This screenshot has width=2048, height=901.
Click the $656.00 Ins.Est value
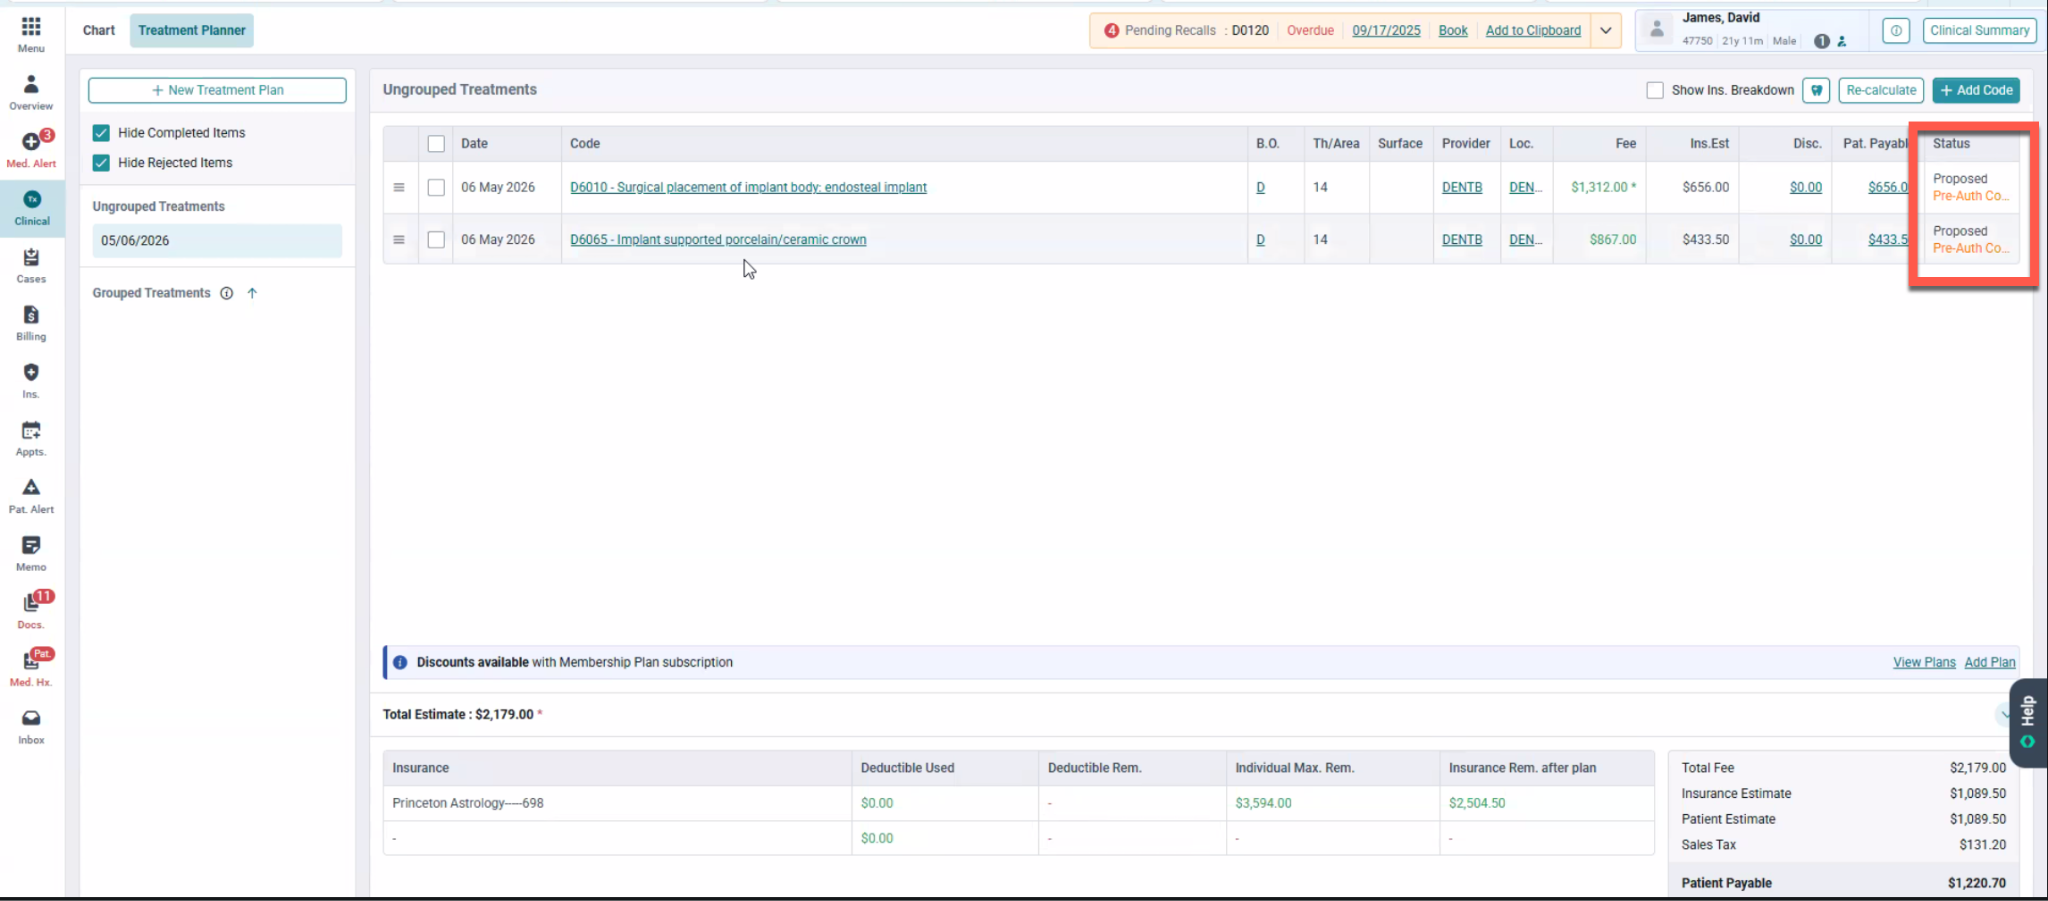coord(1706,187)
